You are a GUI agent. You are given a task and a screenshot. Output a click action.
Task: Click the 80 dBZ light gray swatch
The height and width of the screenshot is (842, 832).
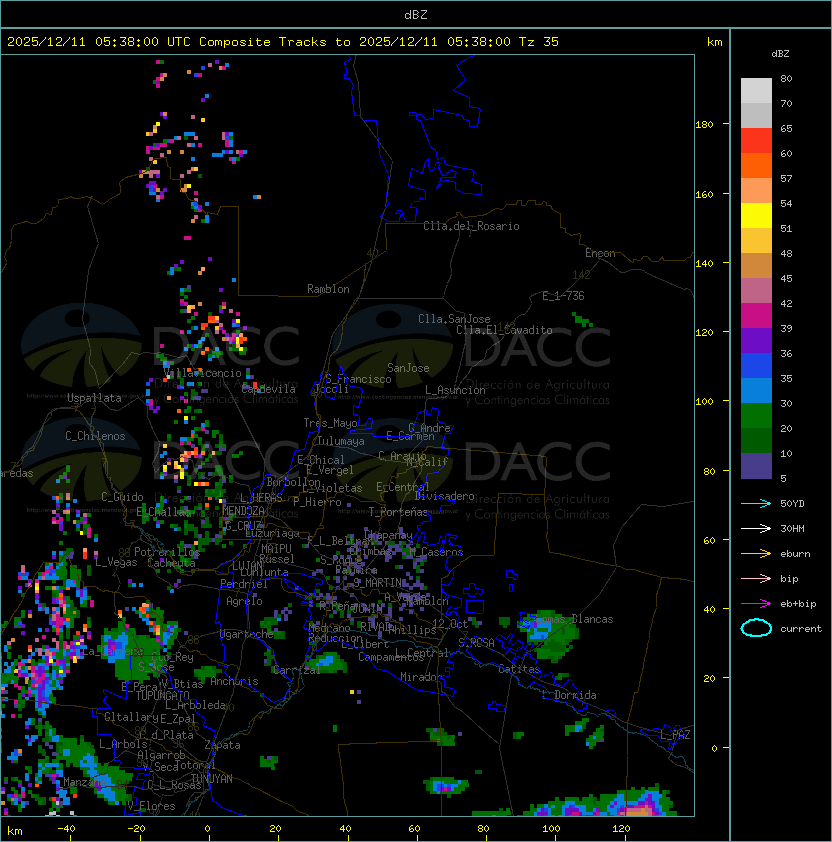756,90
